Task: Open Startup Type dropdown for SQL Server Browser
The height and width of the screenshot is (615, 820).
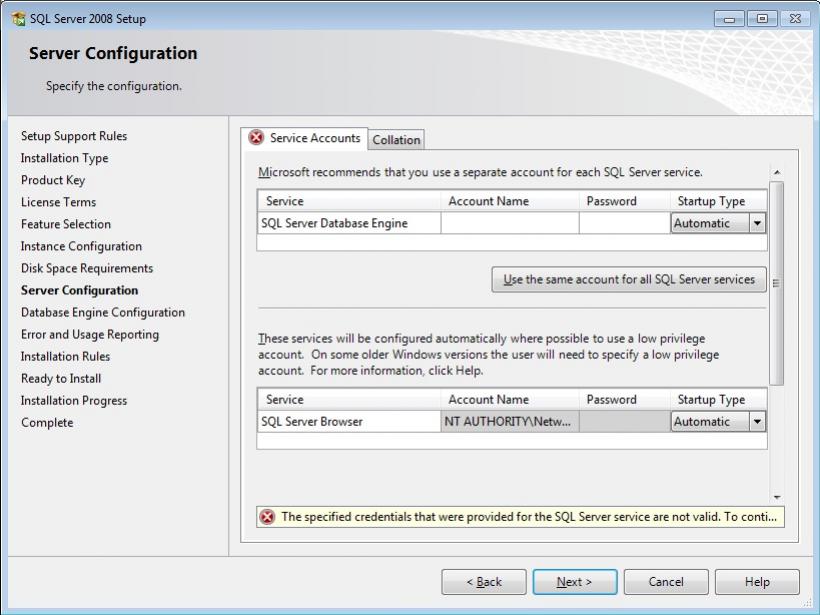Action: [757, 422]
